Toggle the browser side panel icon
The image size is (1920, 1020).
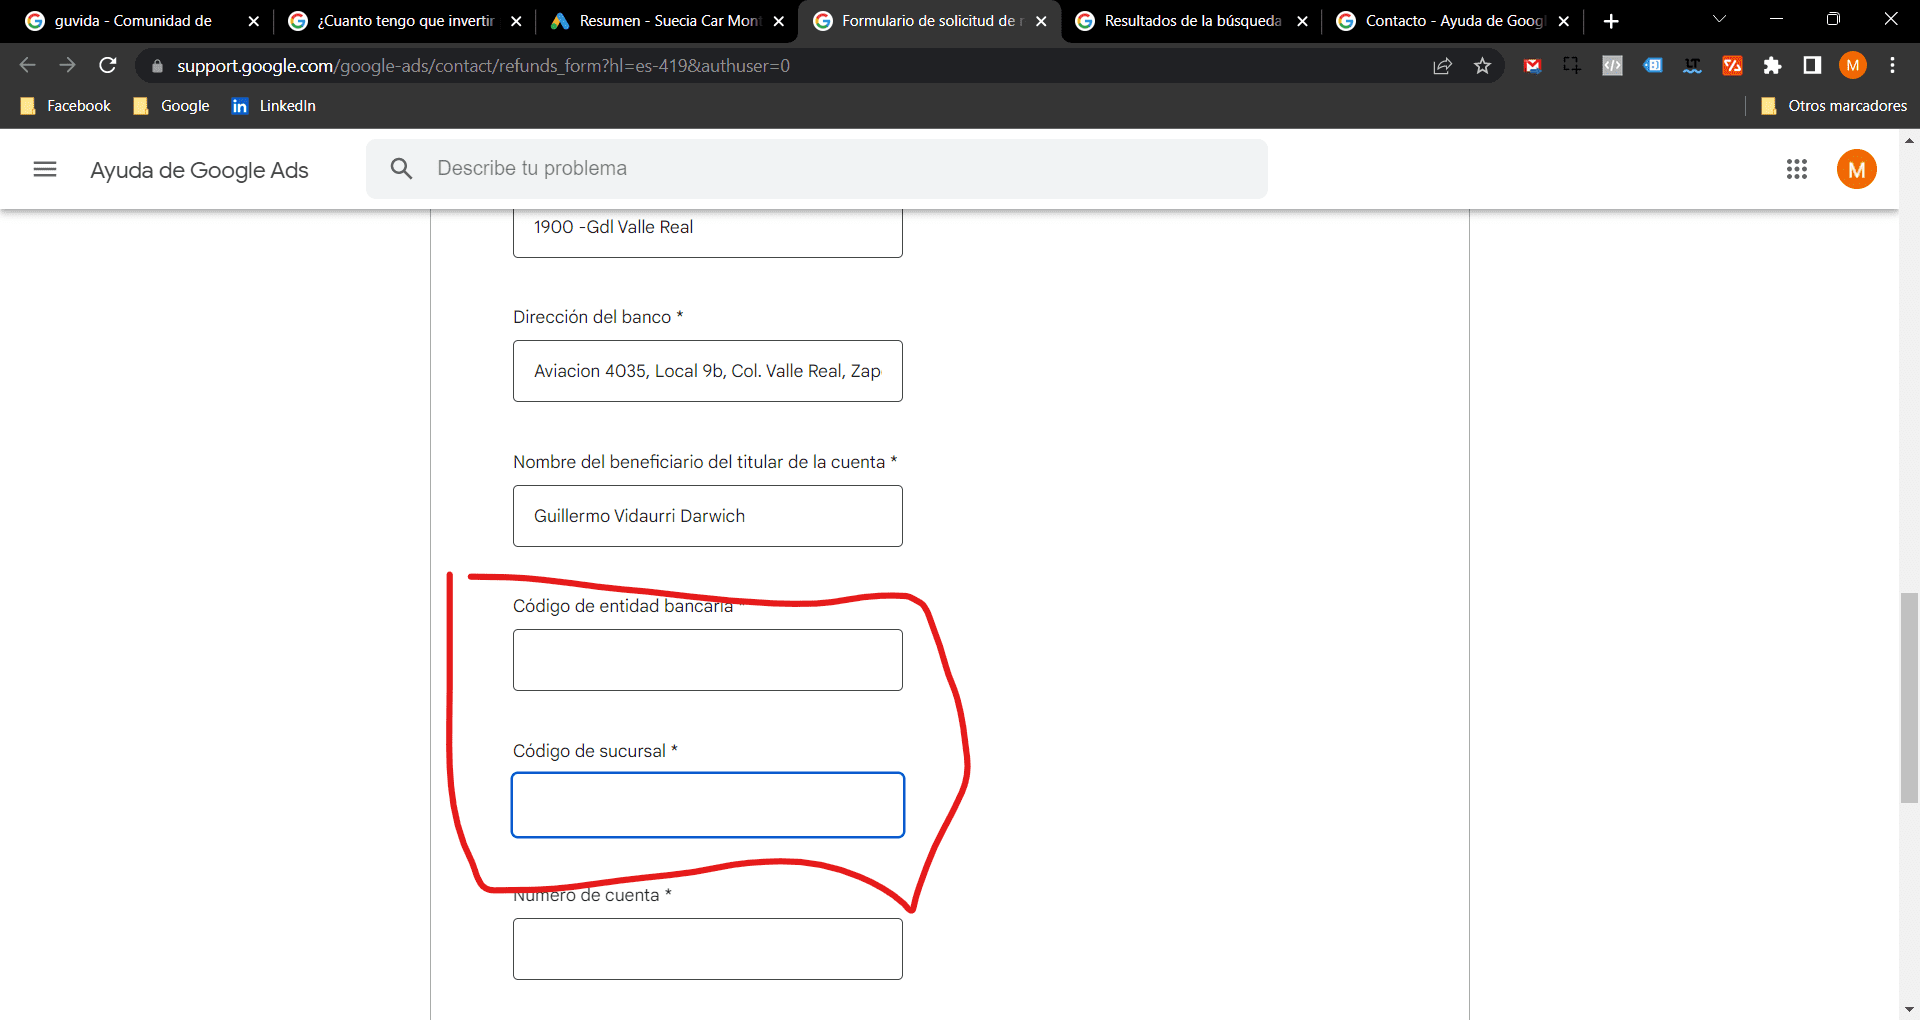click(1812, 66)
